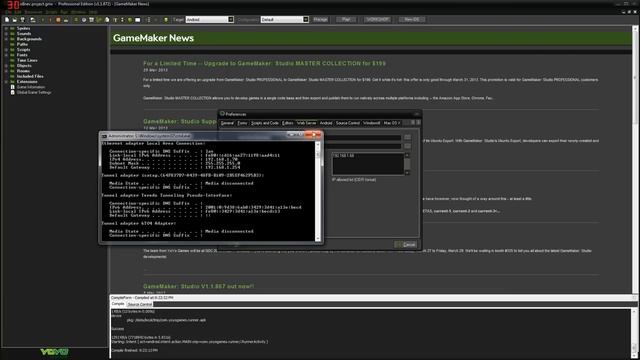Viewport: 640px width, 360px height.
Task: Click the Edit menu
Action: [18, 12]
